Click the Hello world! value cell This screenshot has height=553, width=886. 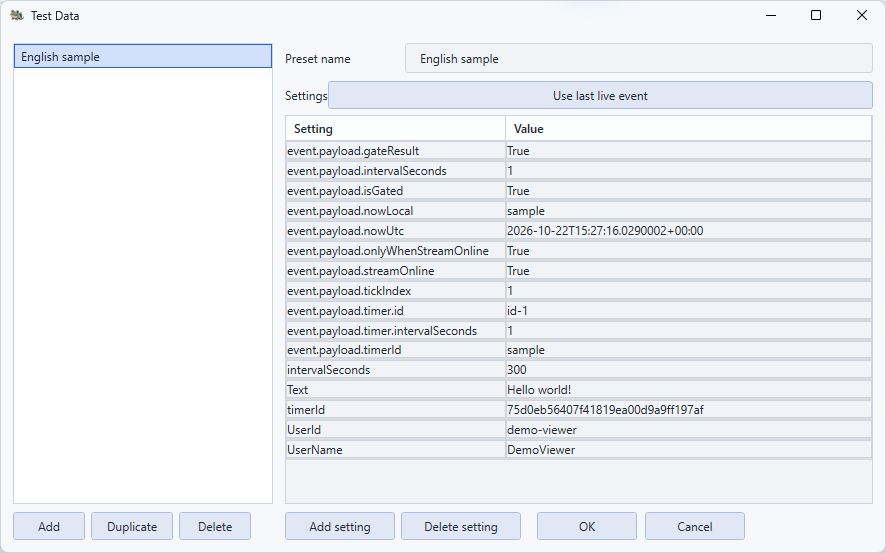[688, 390]
